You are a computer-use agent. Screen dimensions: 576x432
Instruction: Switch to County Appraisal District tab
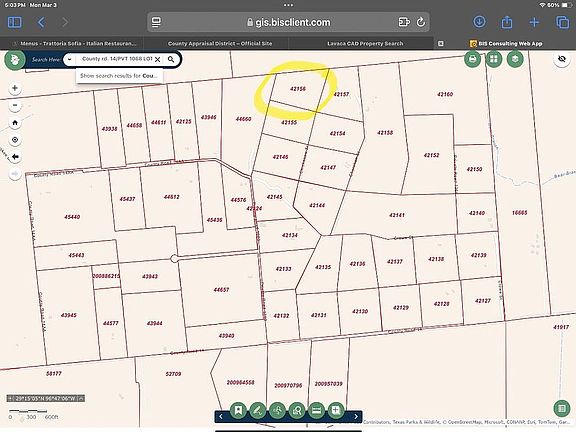point(220,43)
